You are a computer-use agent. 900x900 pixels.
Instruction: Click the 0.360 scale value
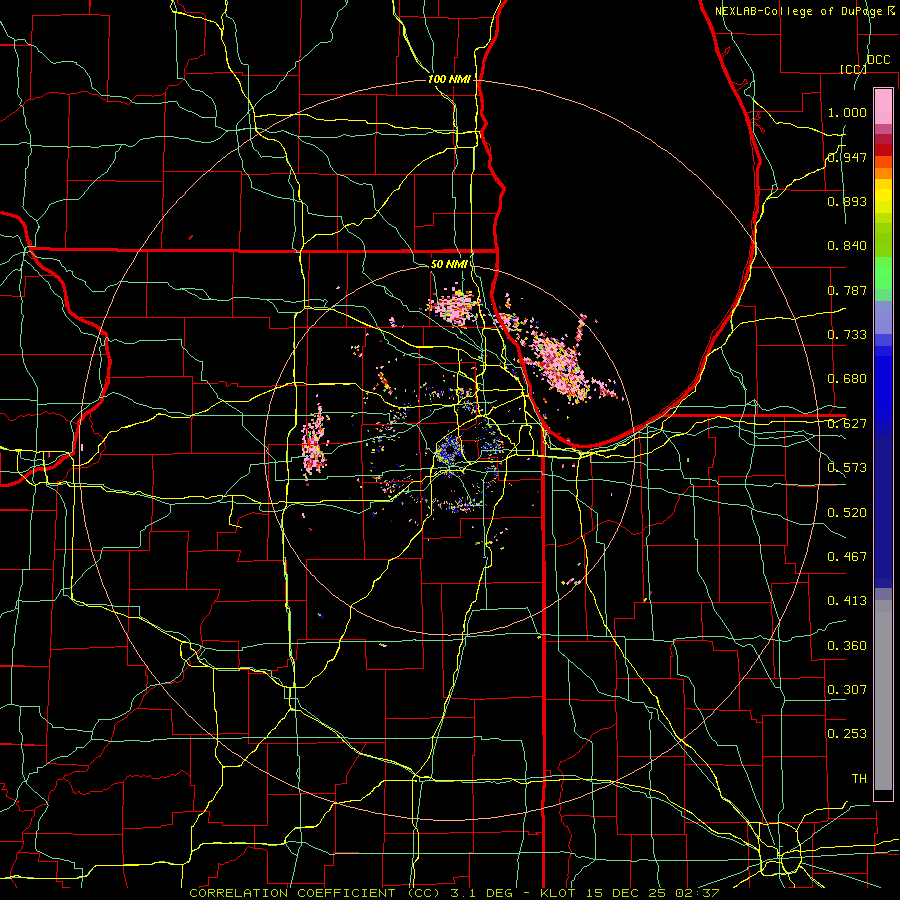[x=847, y=646]
